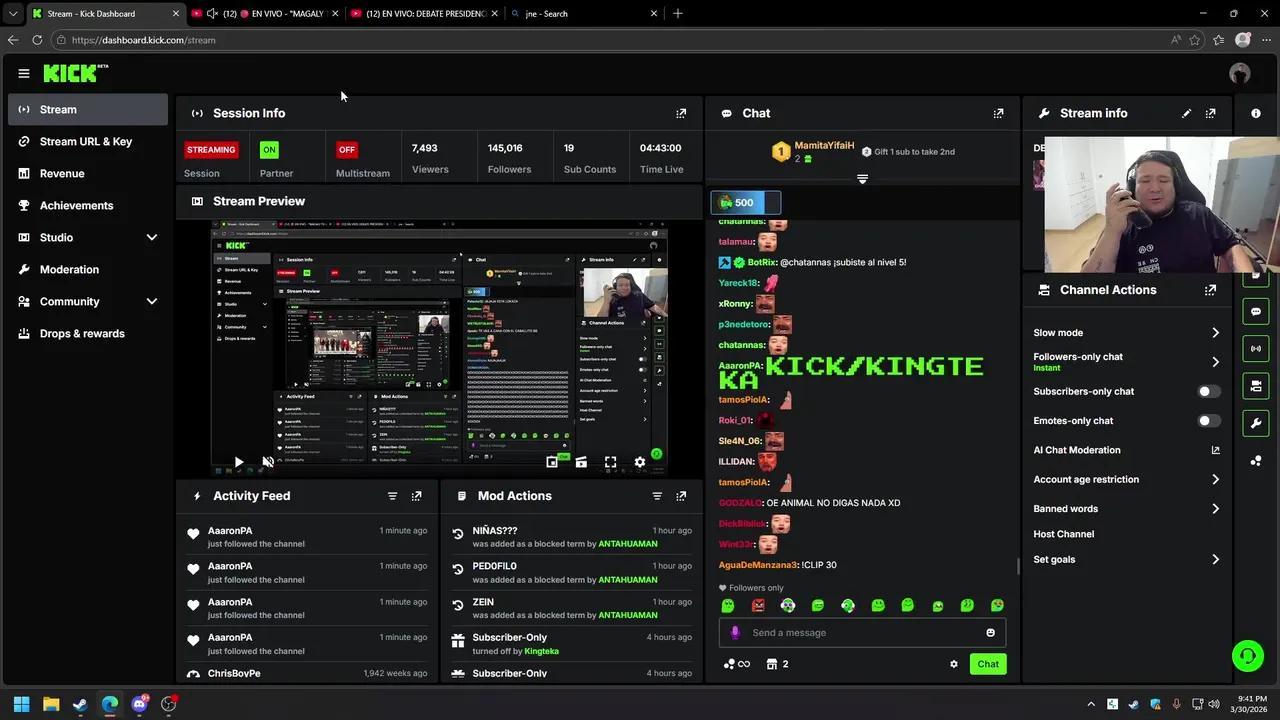The height and width of the screenshot is (720, 1280).
Task: Toggle the Partner ON indicator
Action: click(x=269, y=150)
